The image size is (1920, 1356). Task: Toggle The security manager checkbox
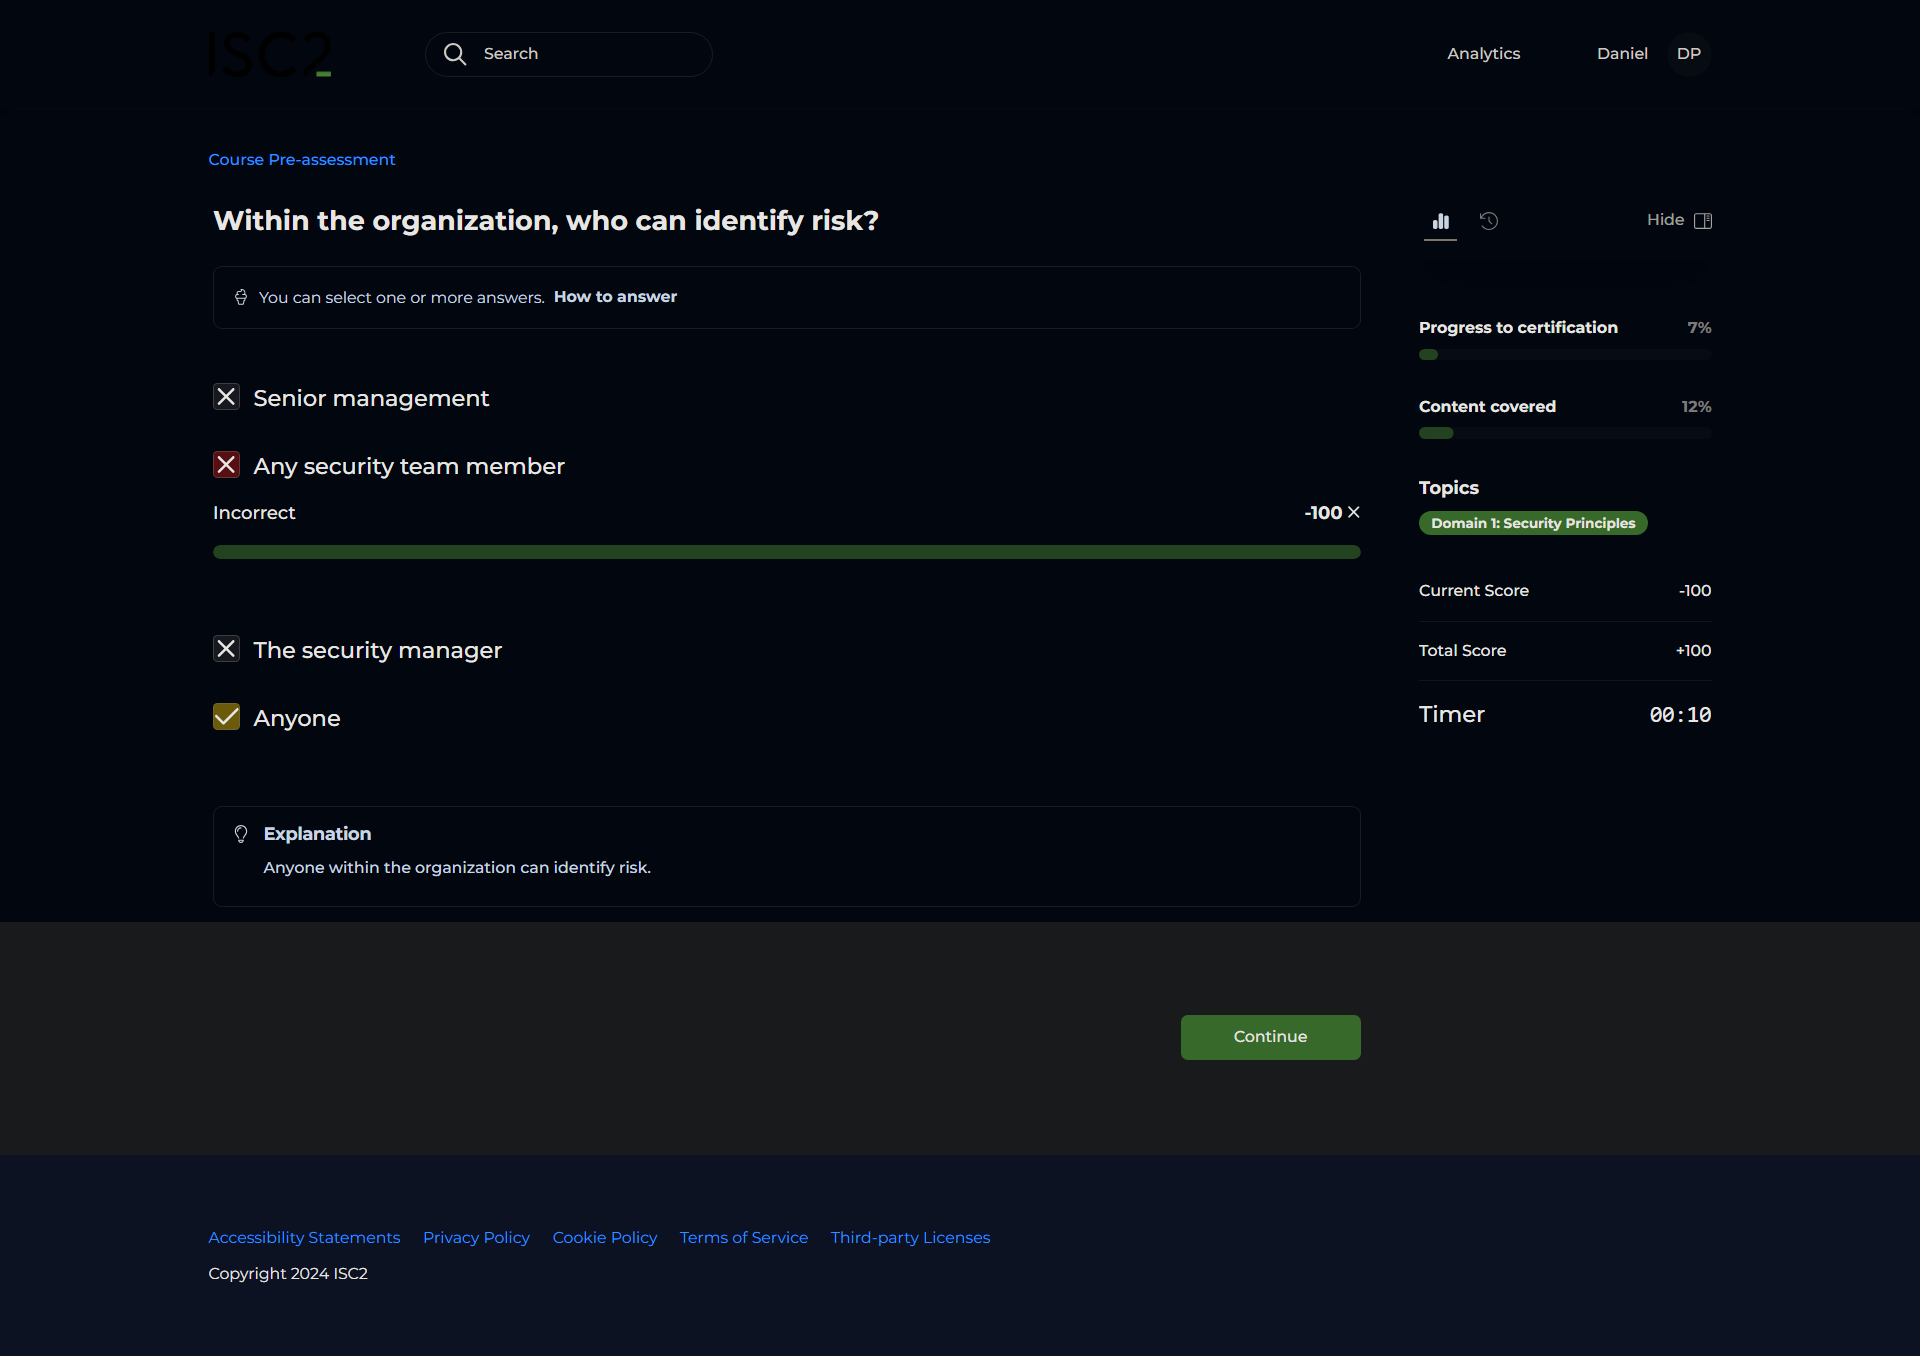click(x=227, y=649)
